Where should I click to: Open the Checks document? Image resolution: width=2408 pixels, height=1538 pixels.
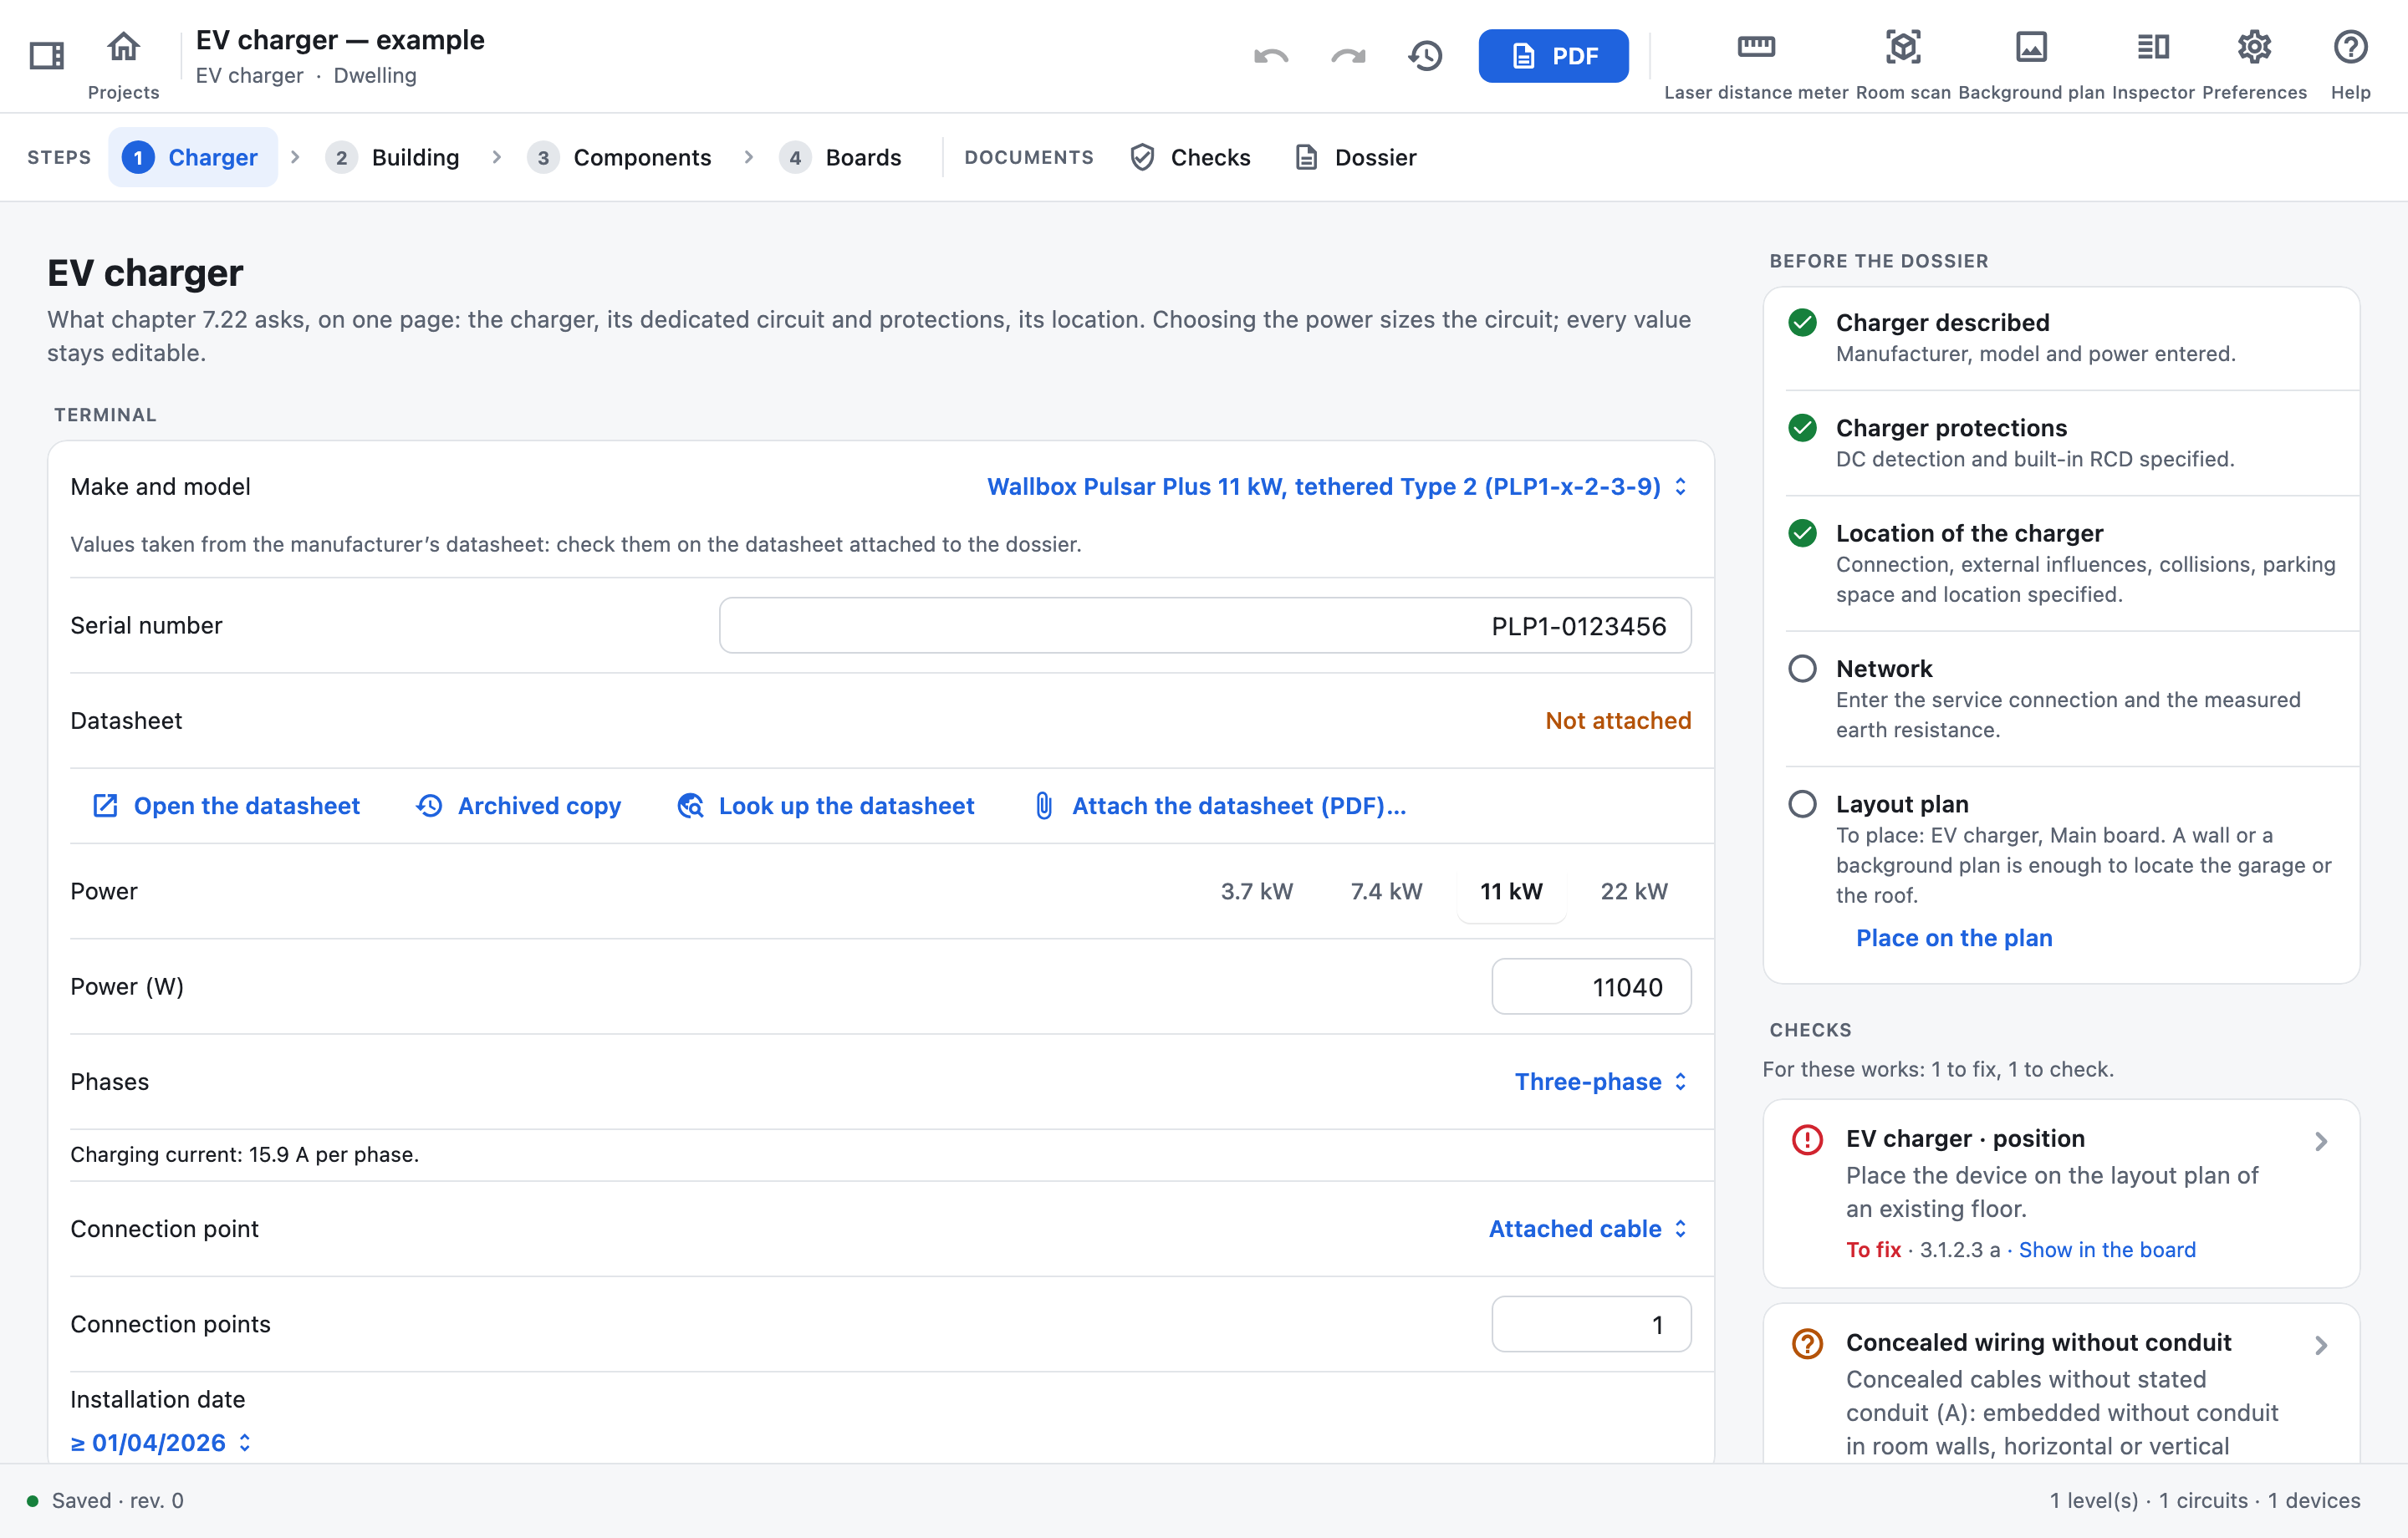pos(1190,157)
